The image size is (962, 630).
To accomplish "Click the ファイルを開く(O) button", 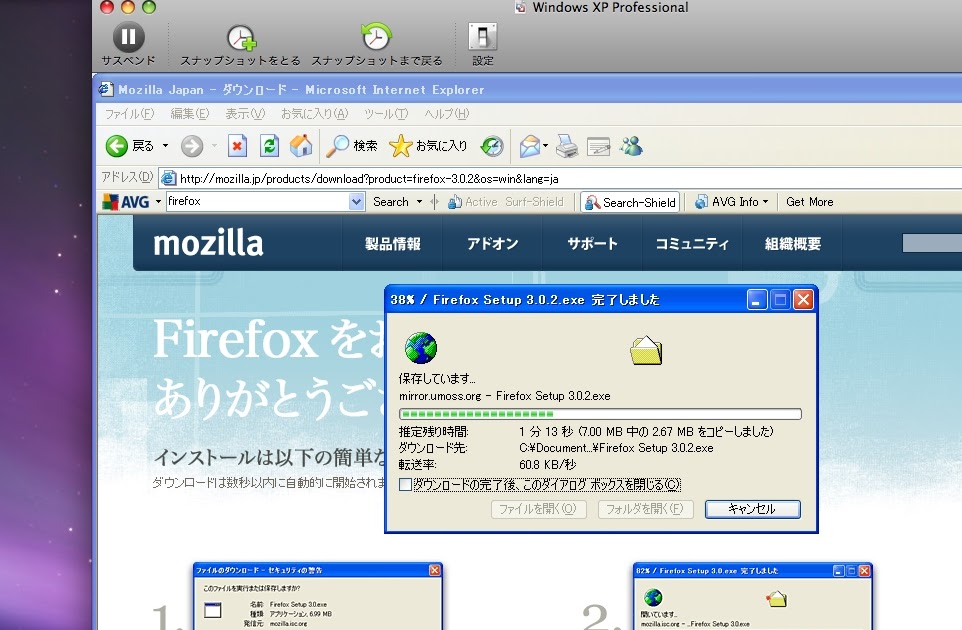I will point(538,509).
